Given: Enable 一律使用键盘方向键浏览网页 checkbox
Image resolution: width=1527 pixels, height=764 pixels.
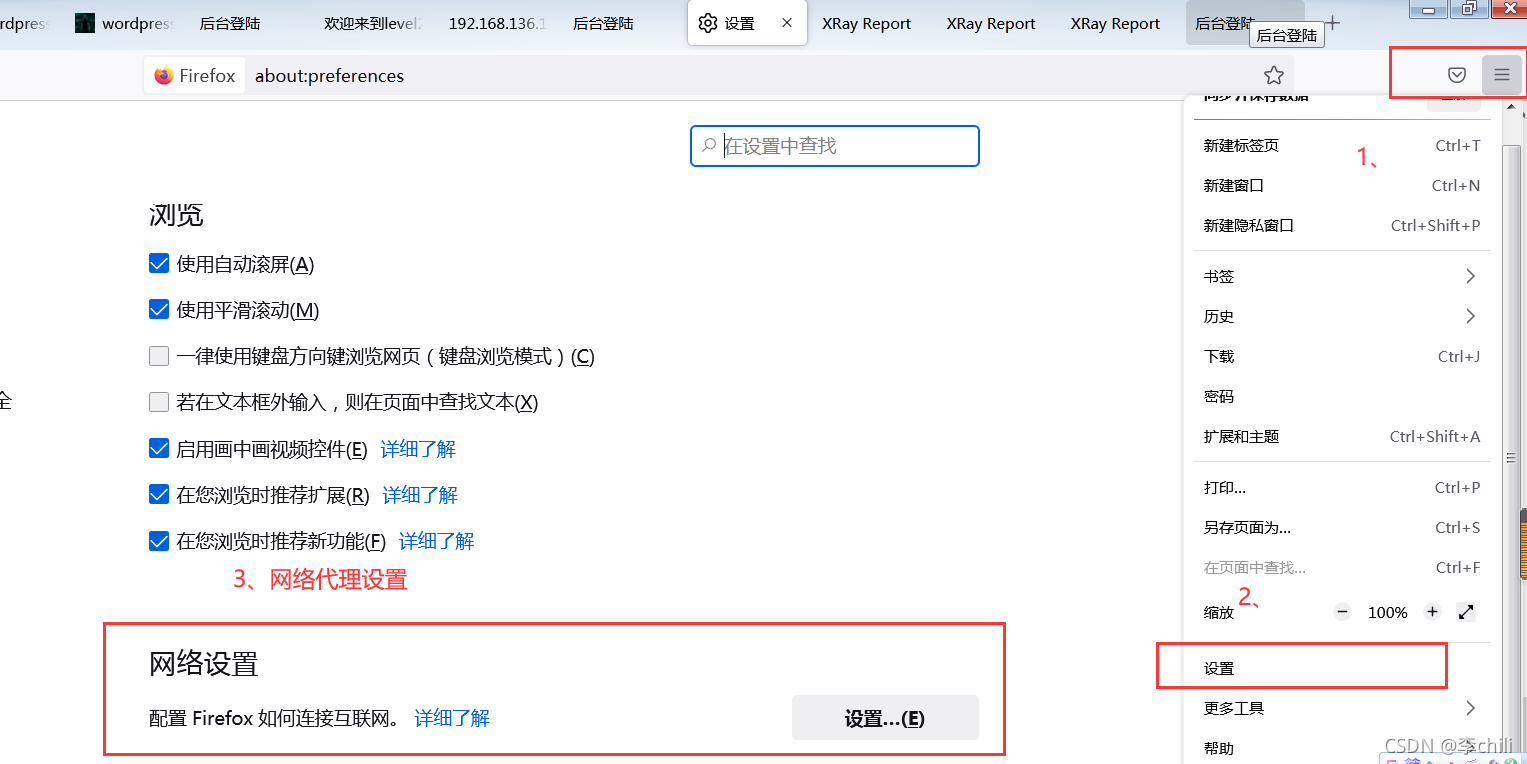Looking at the screenshot, I should pyautogui.click(x=158, y=356).
